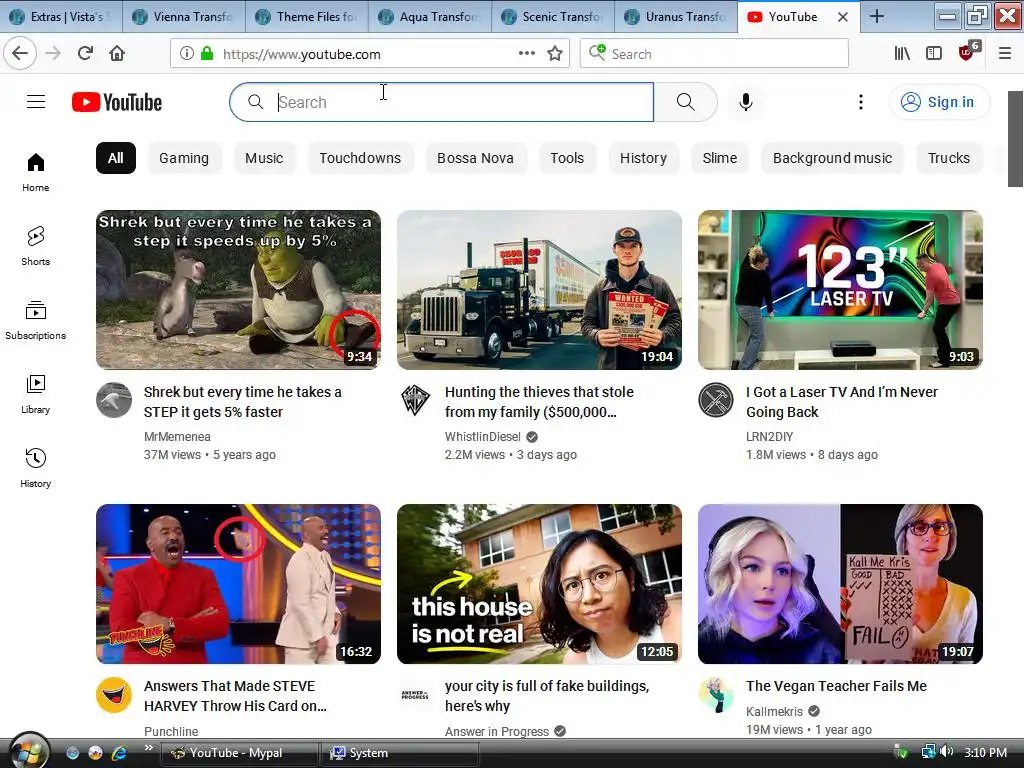Select the Touchdowns filter chip
This screenshot has width=1024, height=768.
[x=360, y=158]
